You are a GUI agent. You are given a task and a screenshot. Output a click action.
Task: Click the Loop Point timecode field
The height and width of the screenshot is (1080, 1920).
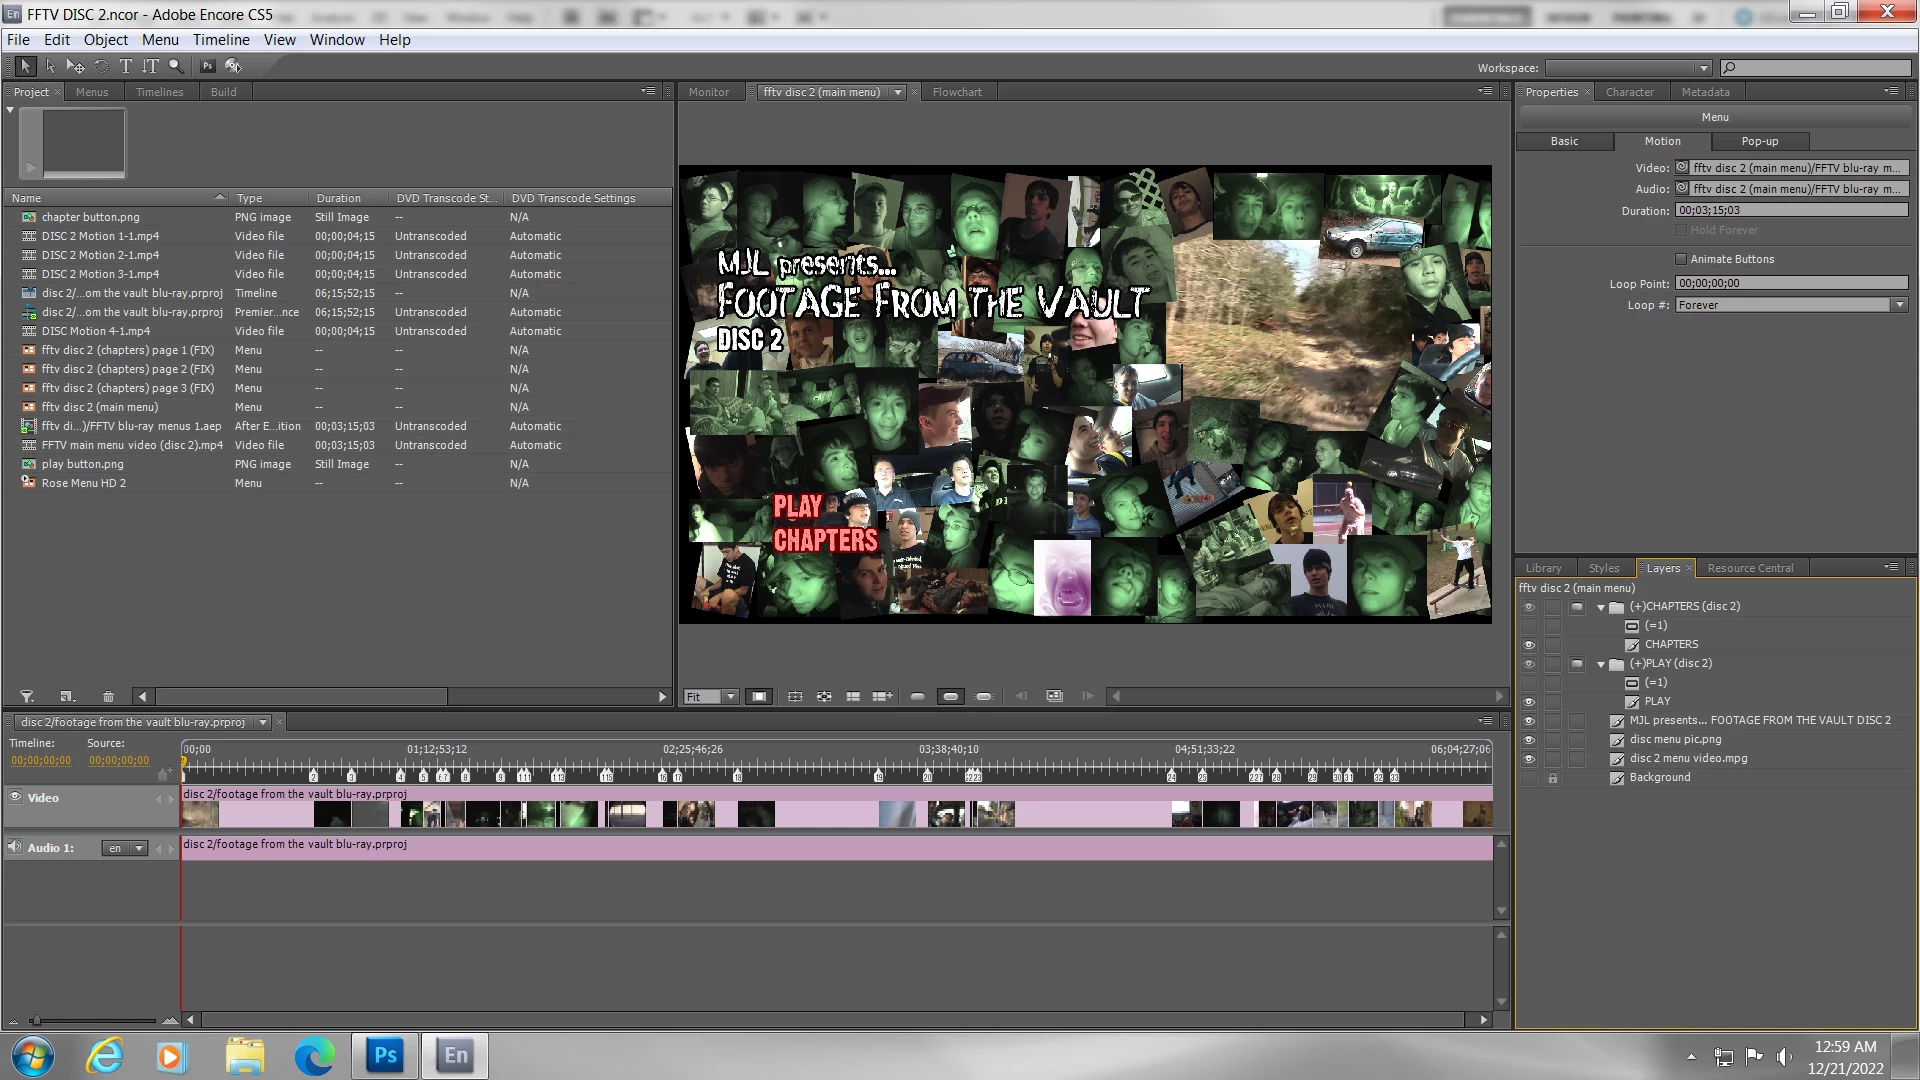pos(1790,284)
